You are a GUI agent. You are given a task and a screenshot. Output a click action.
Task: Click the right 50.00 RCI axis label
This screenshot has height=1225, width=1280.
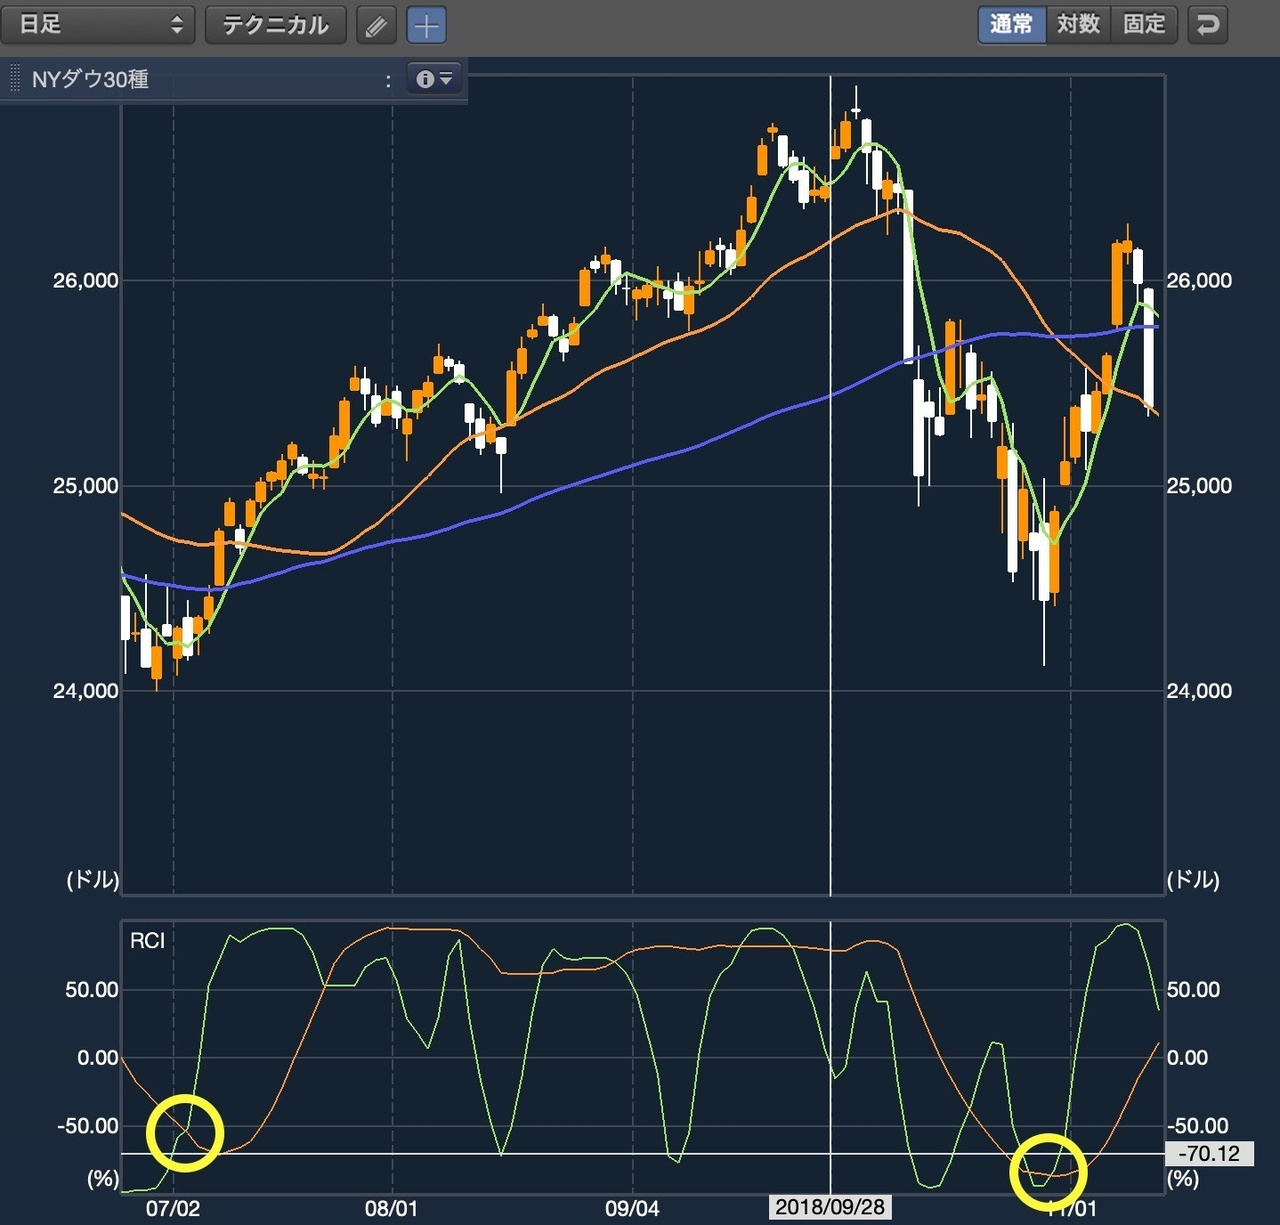(1193, 990)
